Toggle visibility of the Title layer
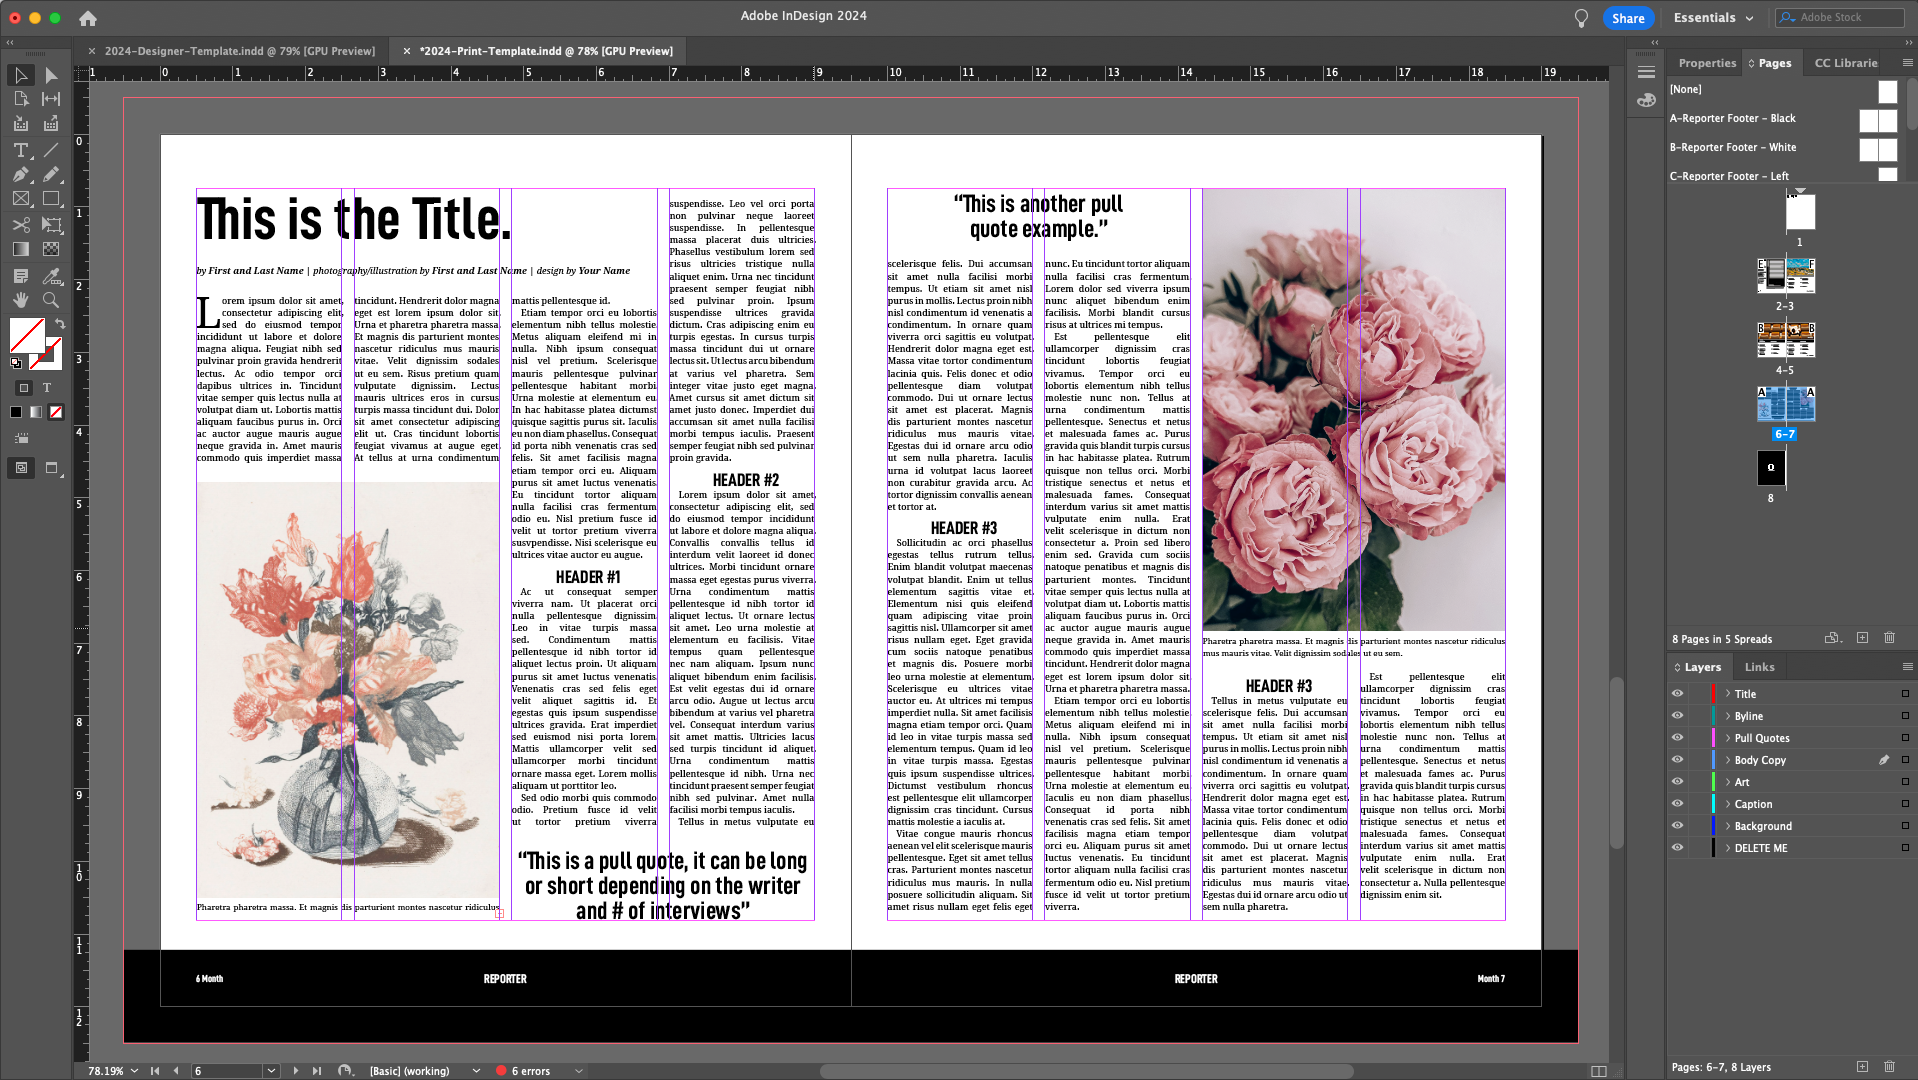 1678,694
